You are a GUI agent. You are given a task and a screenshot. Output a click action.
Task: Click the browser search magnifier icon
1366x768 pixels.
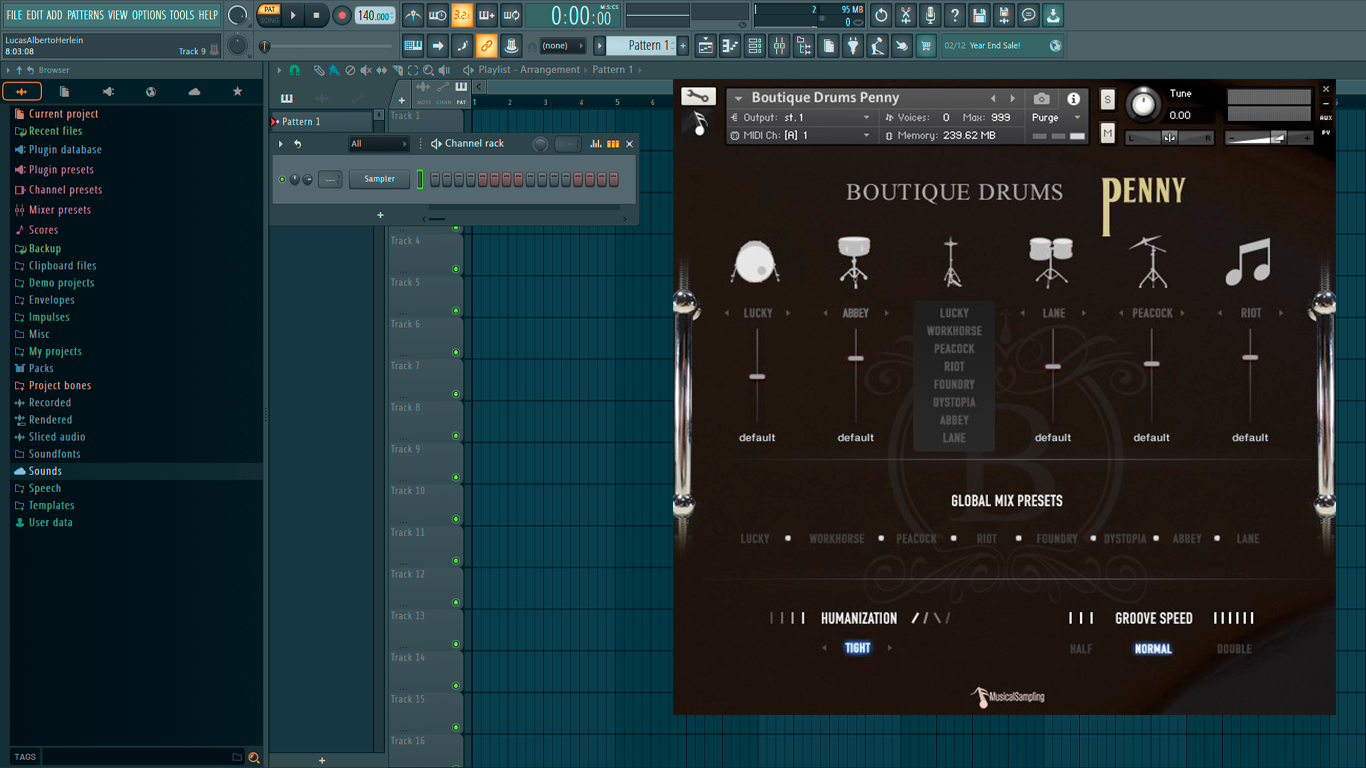click(x=254, y=757)
